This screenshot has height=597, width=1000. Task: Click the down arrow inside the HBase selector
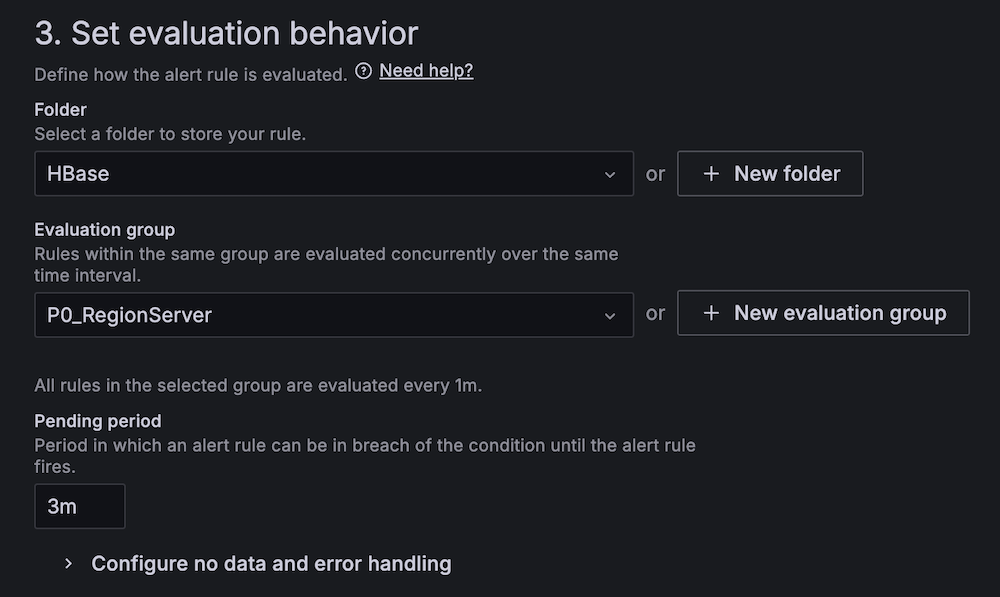tap(611, 173)
